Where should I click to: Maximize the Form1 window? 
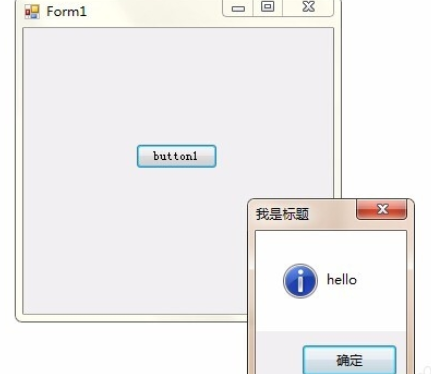click(268, 7)
